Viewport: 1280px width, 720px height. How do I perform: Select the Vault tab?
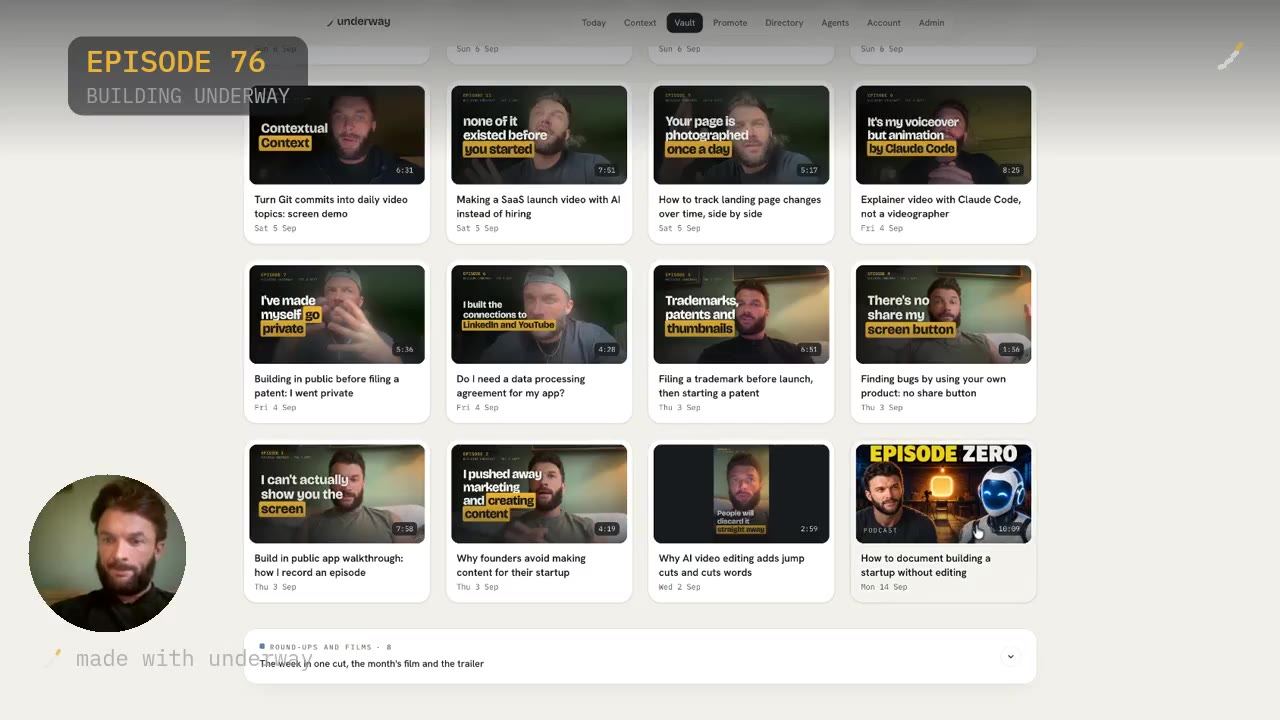[x=685, y=23]
